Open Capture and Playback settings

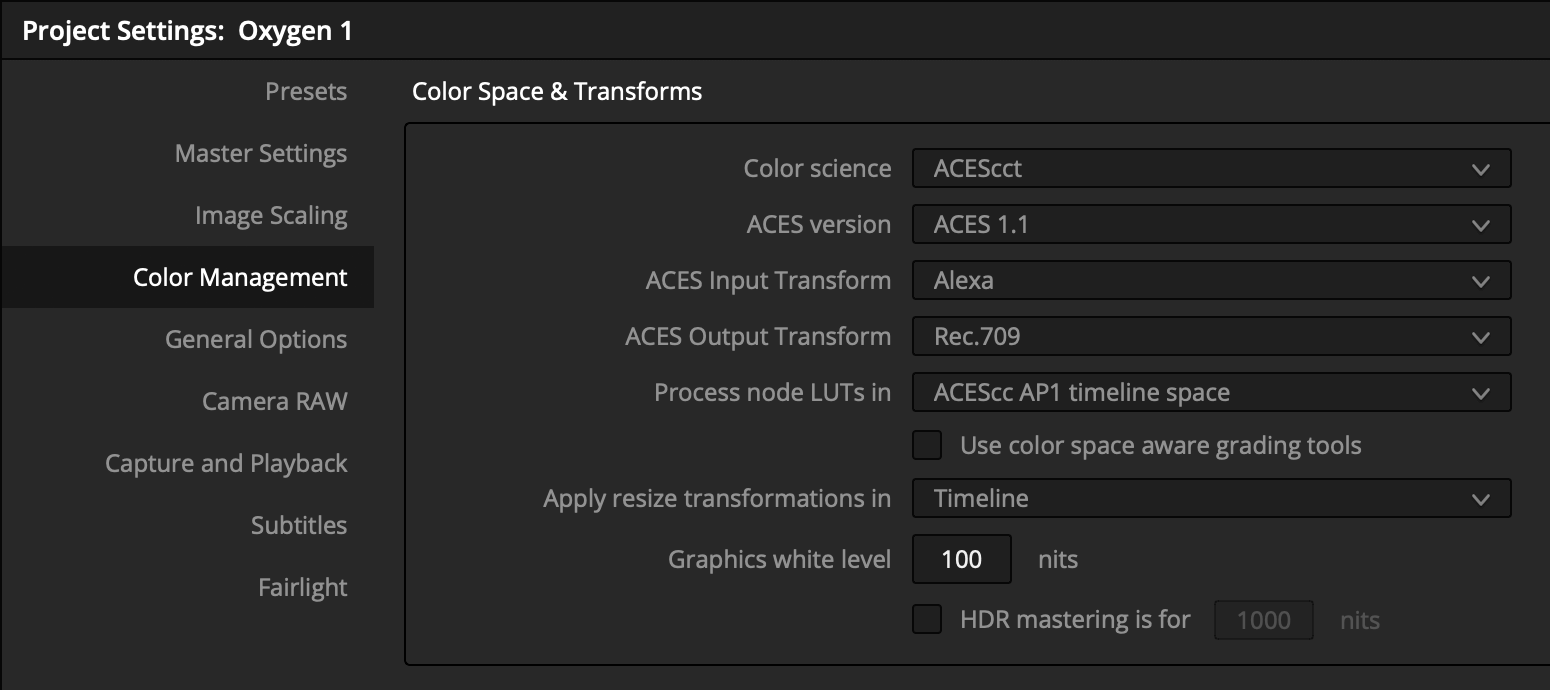[x=226, y=463]
